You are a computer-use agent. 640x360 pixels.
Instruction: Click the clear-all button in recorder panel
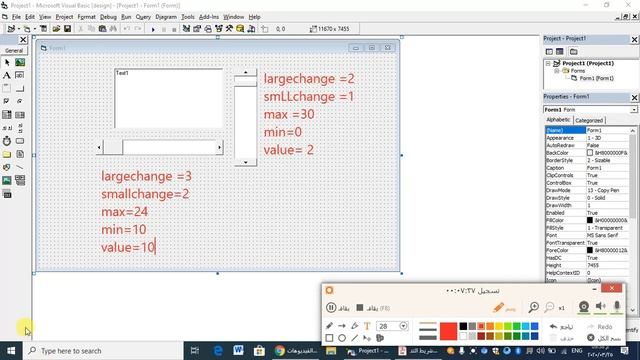tap(603, 338)
